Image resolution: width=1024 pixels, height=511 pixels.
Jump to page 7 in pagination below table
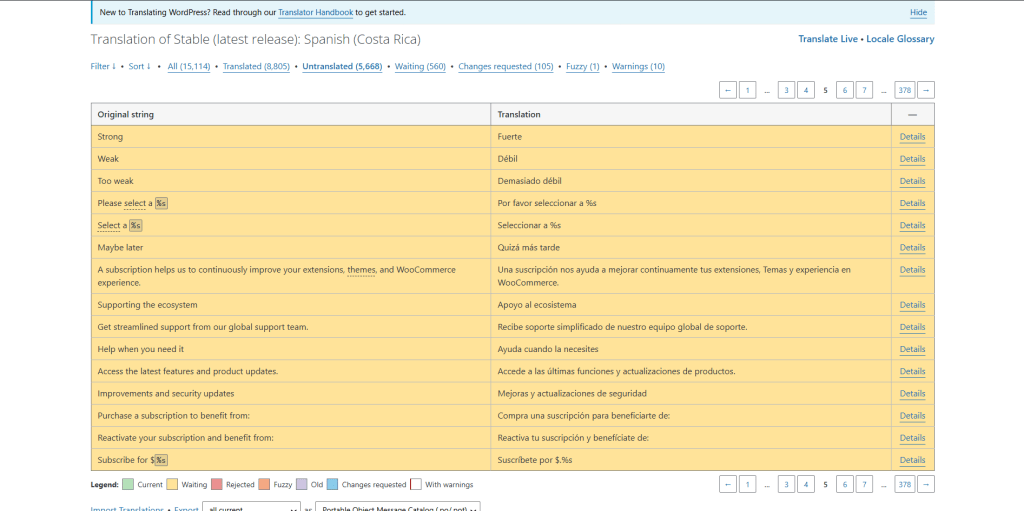(865, 484)
